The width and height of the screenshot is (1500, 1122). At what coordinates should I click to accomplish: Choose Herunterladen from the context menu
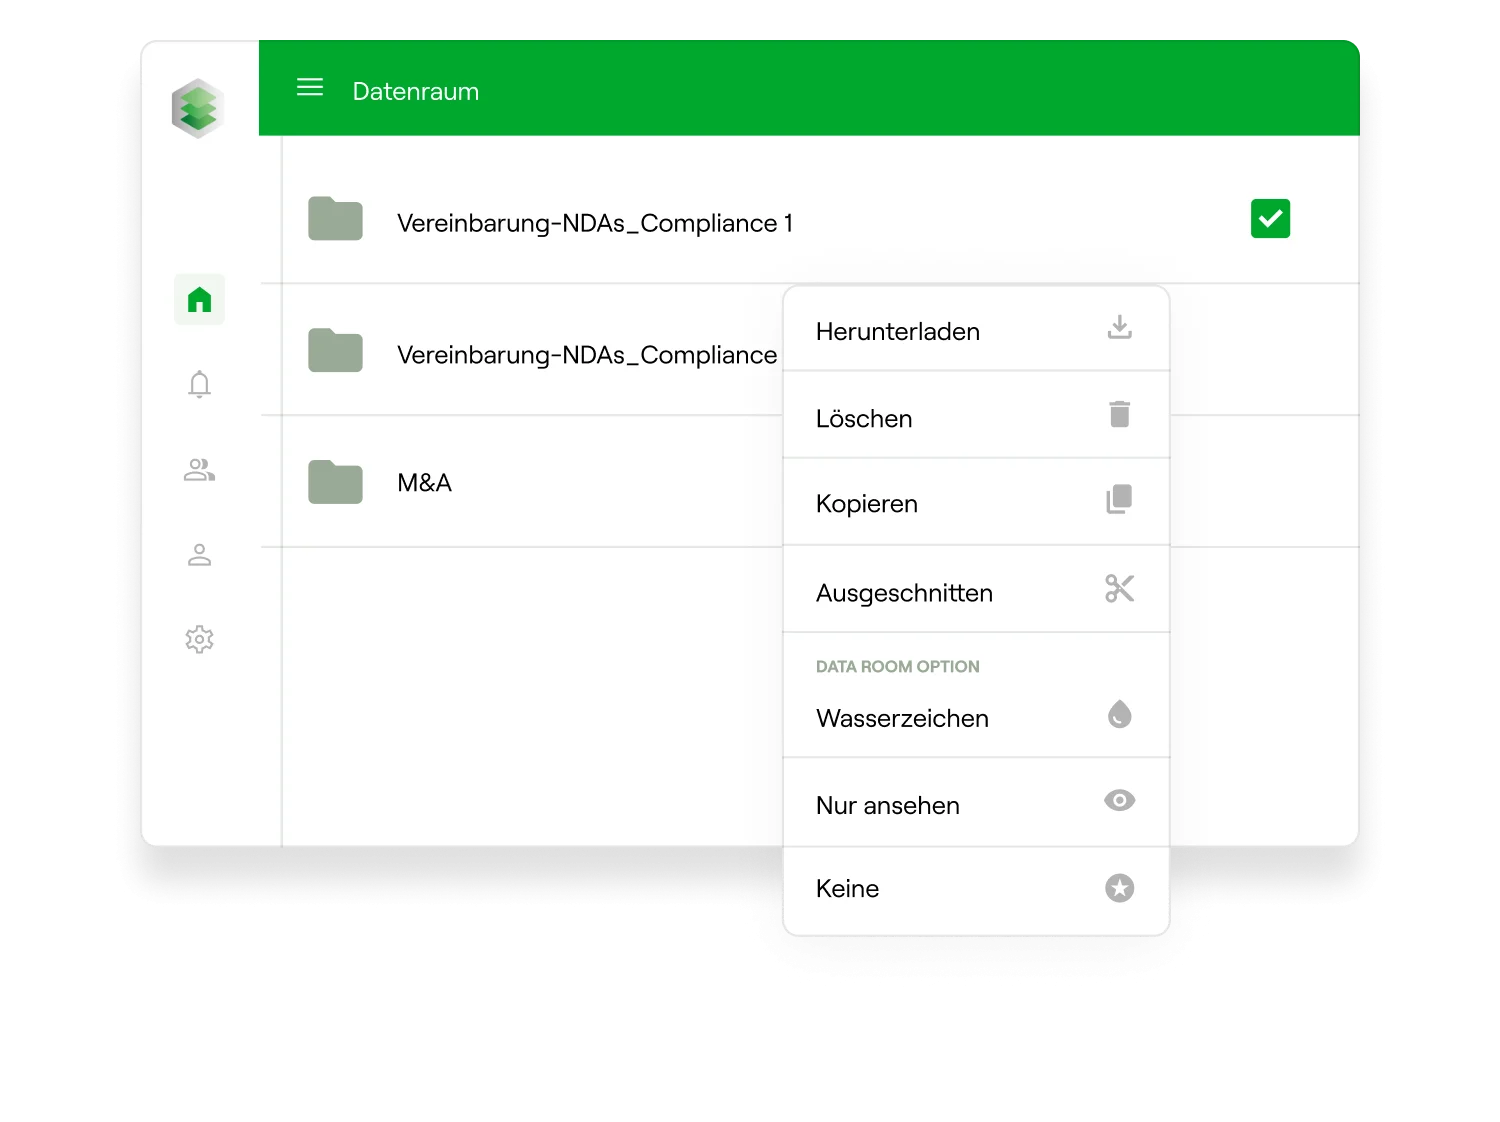(976, 330)
